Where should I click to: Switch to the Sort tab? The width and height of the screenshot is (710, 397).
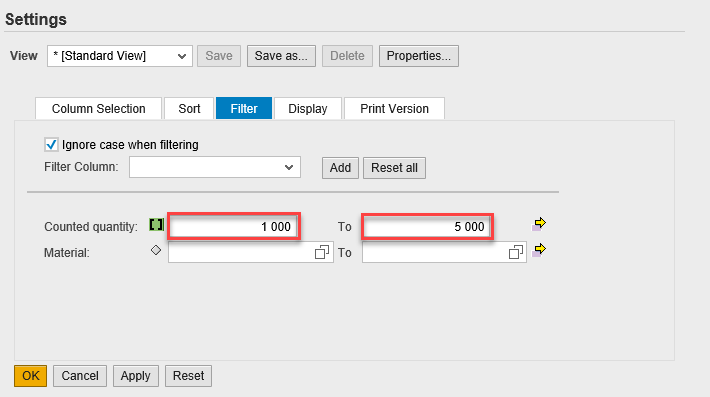189,109
